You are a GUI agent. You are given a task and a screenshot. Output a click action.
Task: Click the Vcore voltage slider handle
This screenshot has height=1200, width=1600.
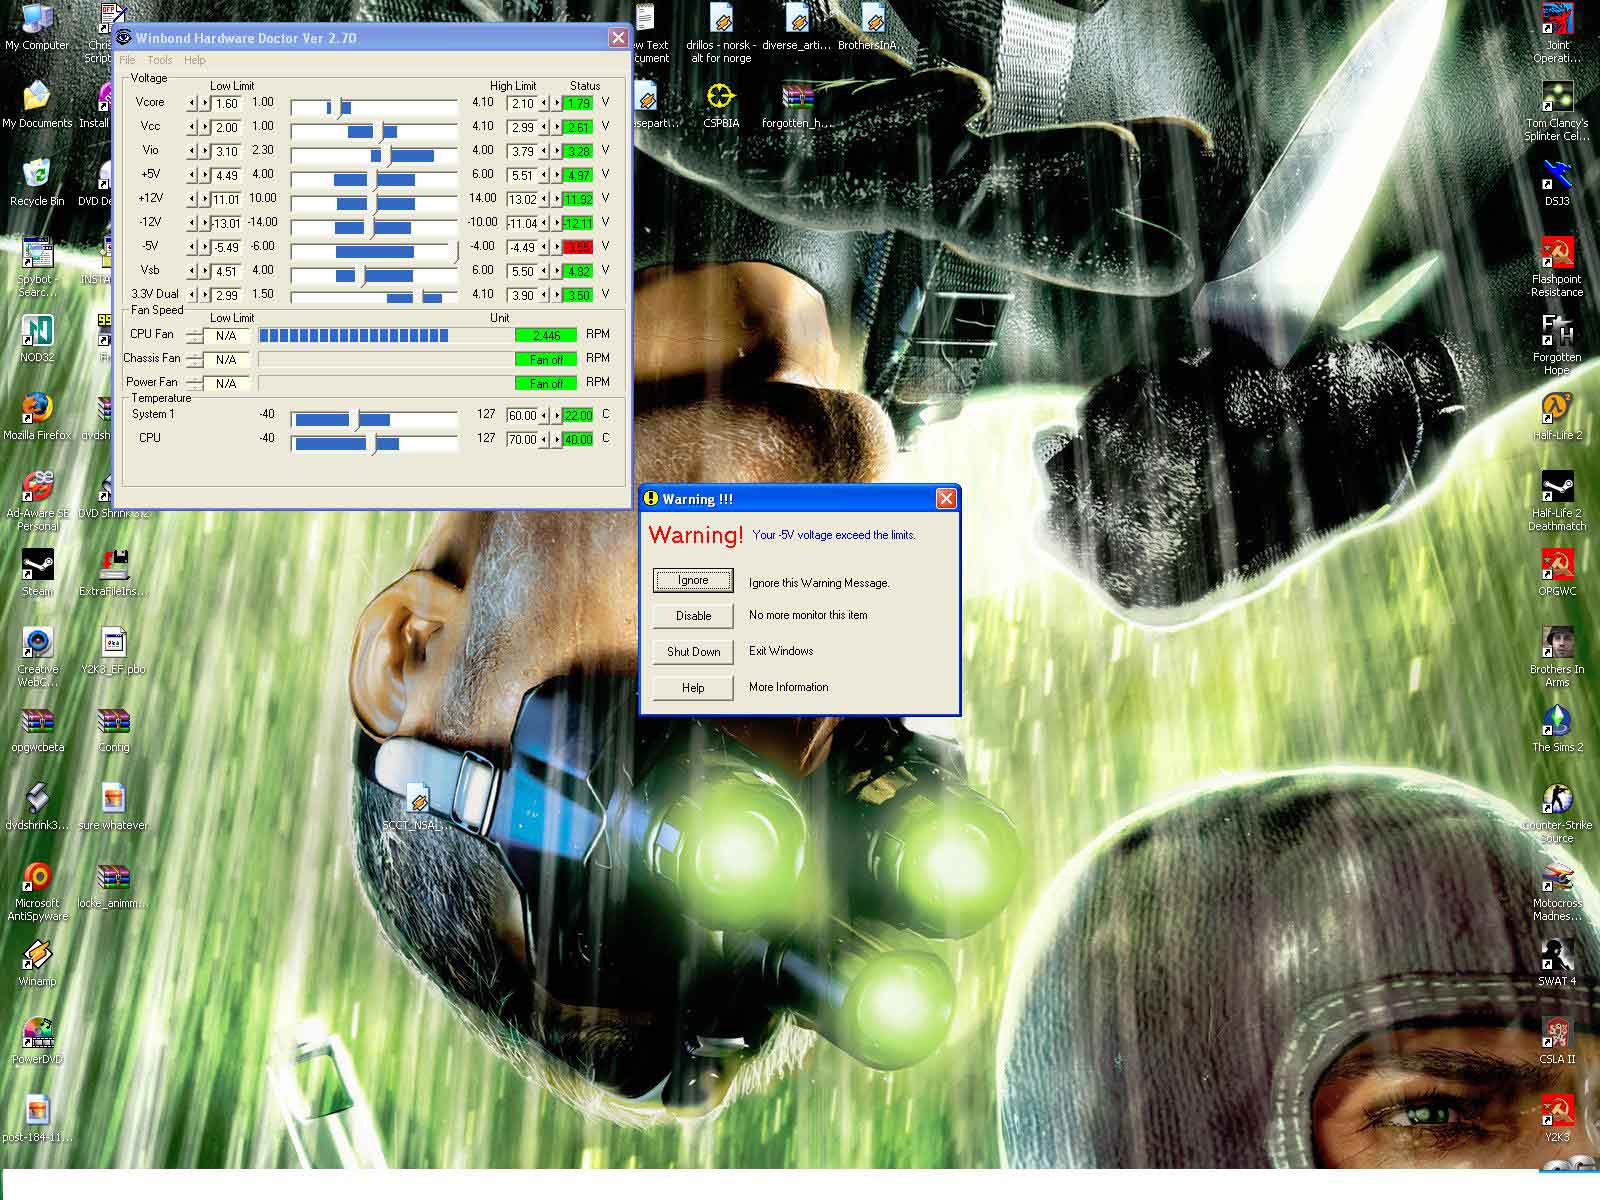click(340, 107)
